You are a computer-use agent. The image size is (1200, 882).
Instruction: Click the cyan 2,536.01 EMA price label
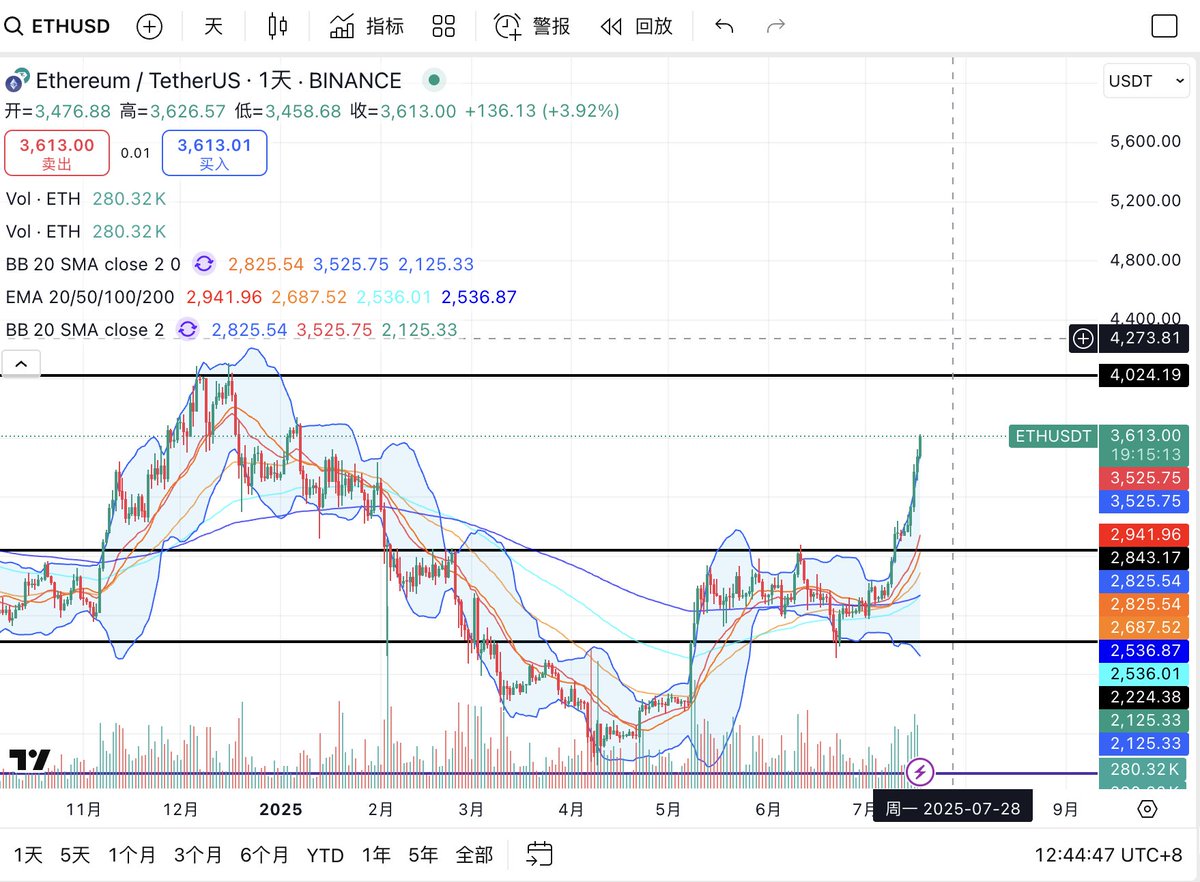(1145, 673)
